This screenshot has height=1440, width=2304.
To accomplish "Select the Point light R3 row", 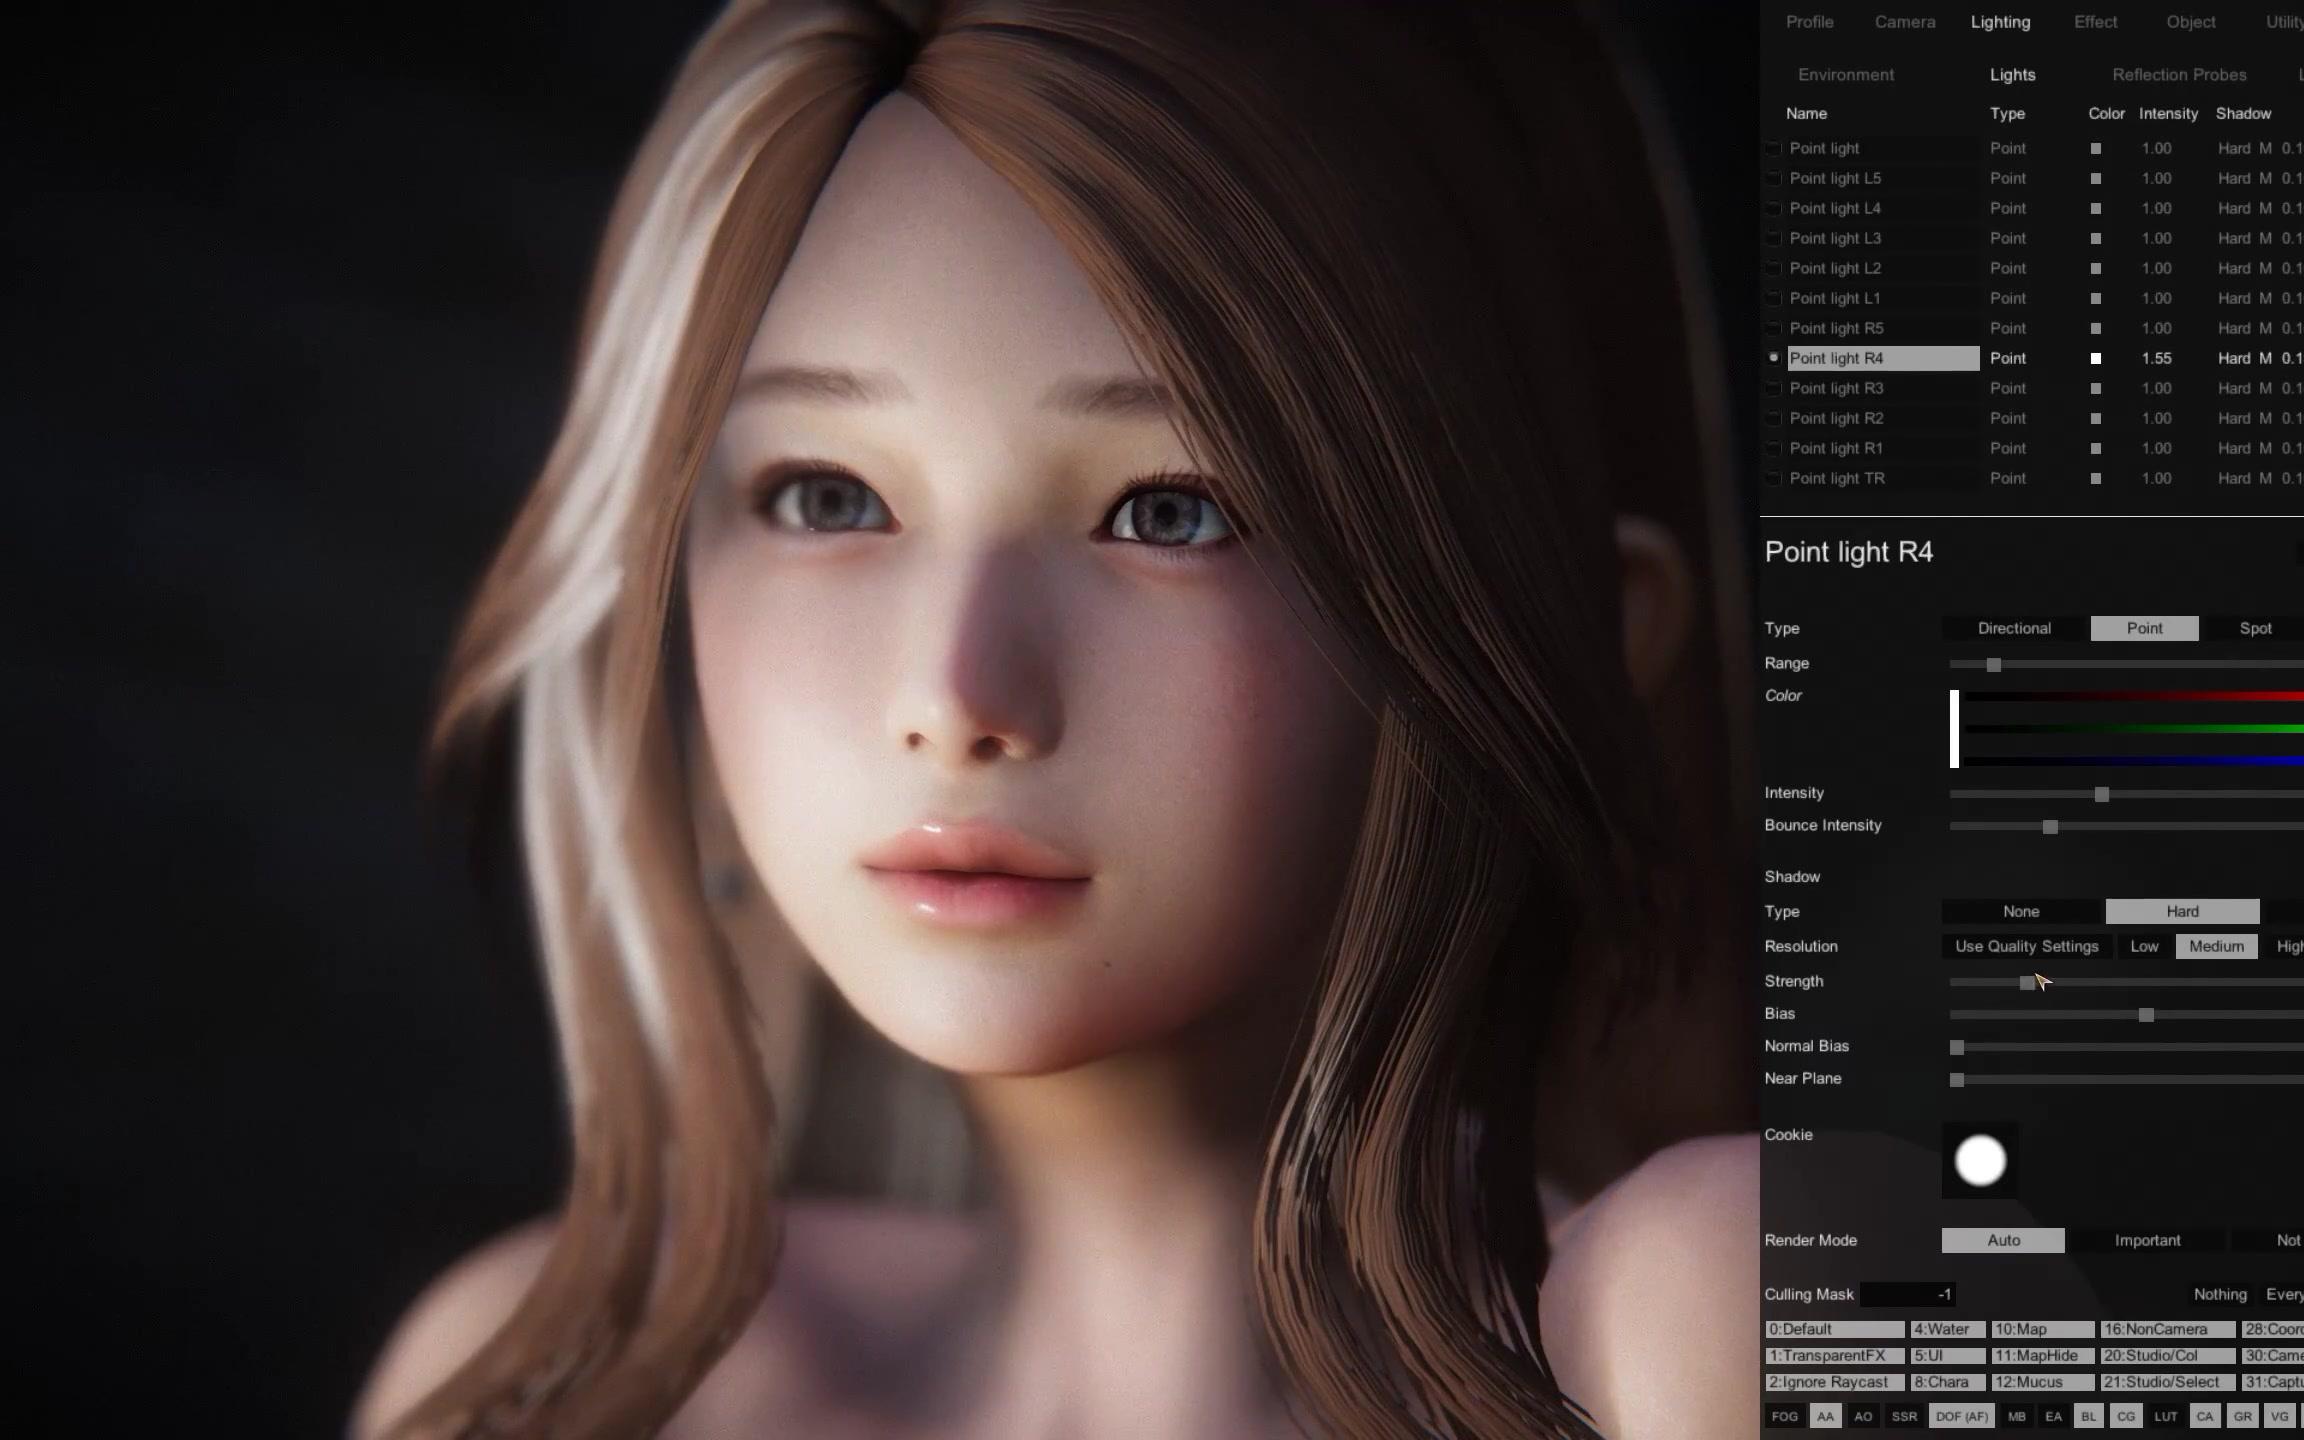I will pyautogui.click(x=1883, y=388).
